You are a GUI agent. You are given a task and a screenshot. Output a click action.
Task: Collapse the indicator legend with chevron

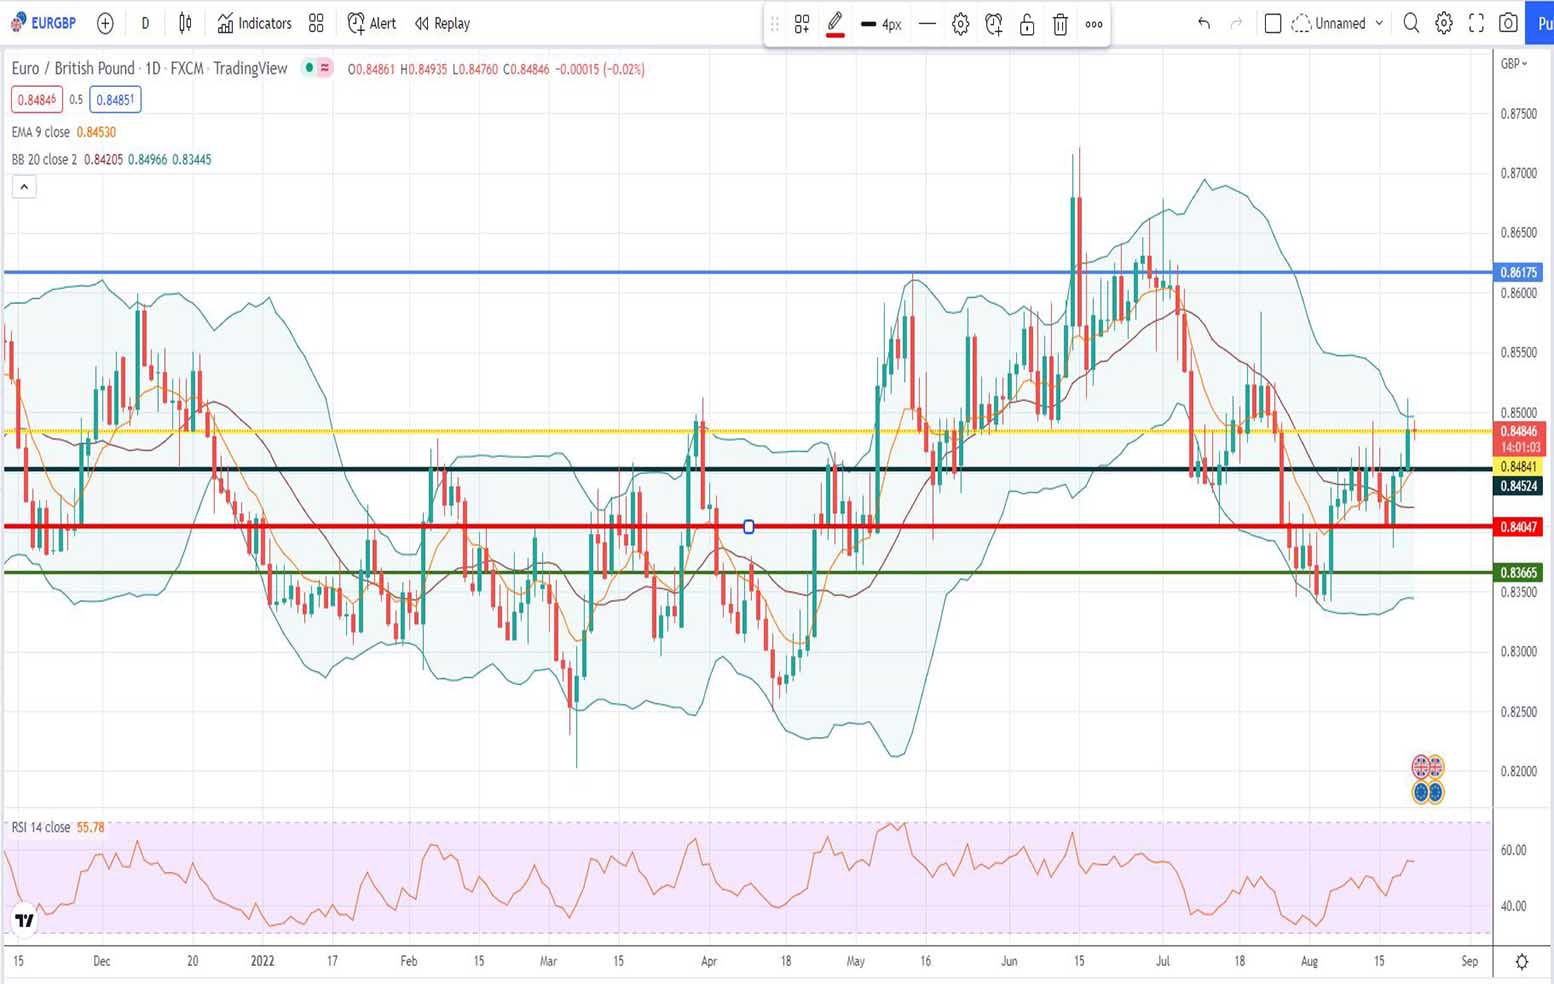(24, 187)
